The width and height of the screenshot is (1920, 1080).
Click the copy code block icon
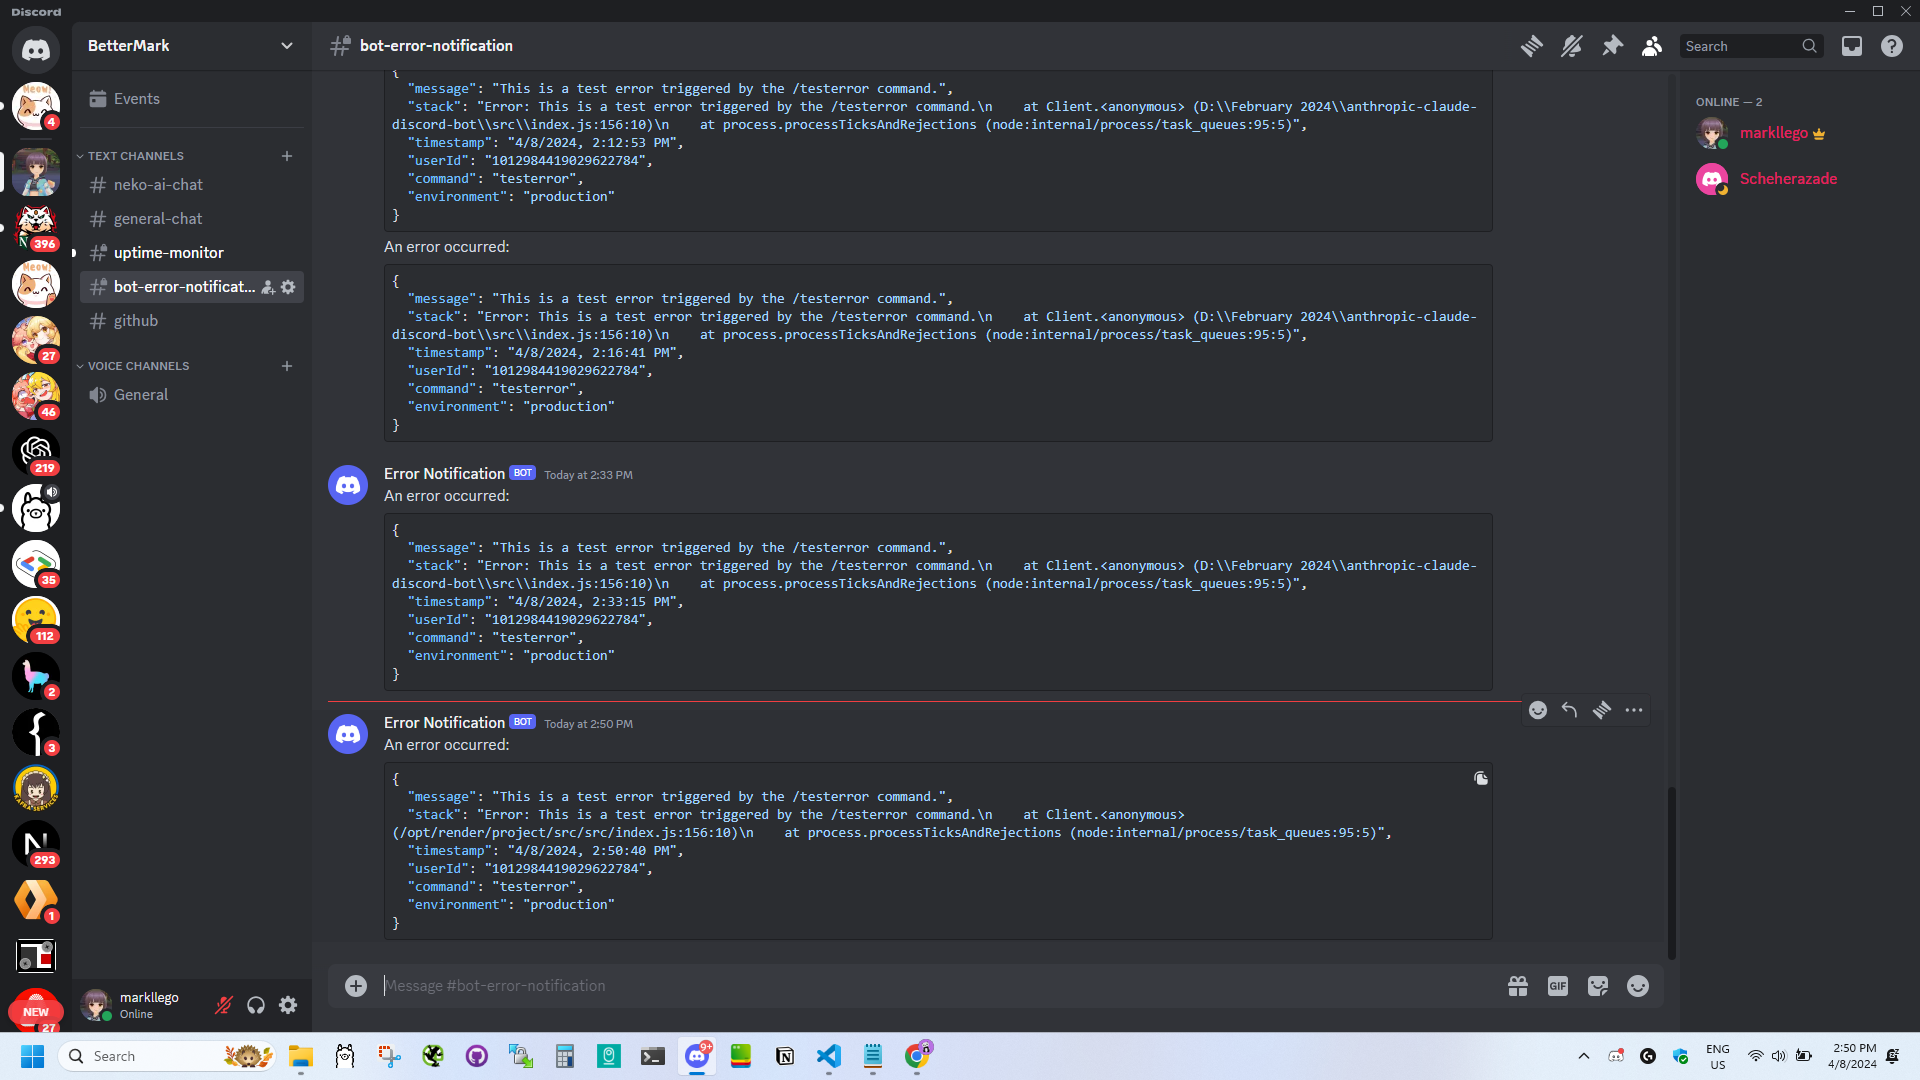pyautogui.click(x=1481, y=778)
